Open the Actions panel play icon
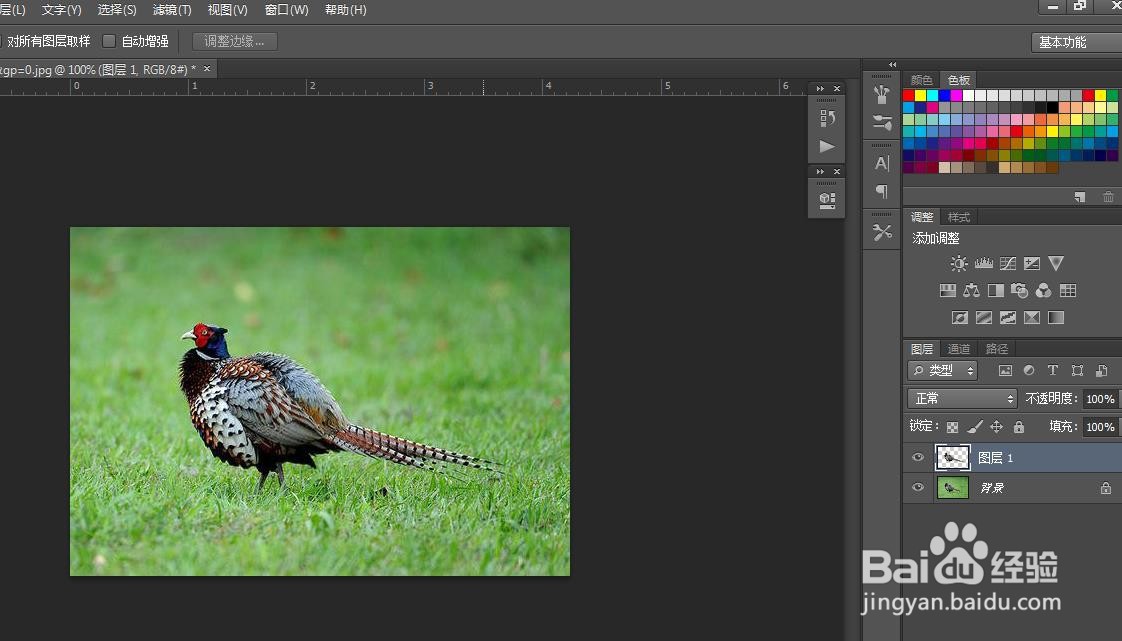1122x641 pixels. 827,147
